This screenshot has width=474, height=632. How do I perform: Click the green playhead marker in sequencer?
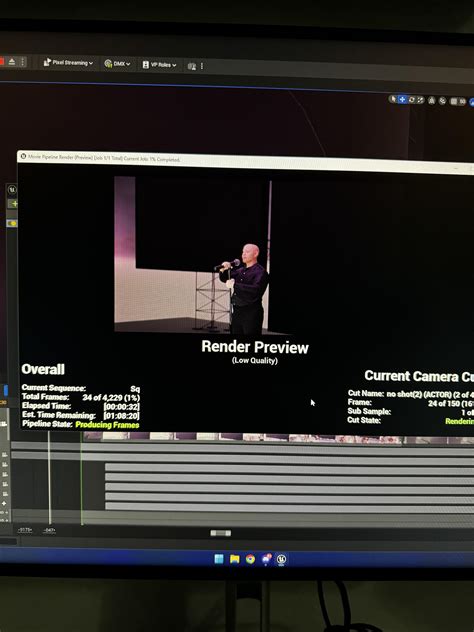81,478
